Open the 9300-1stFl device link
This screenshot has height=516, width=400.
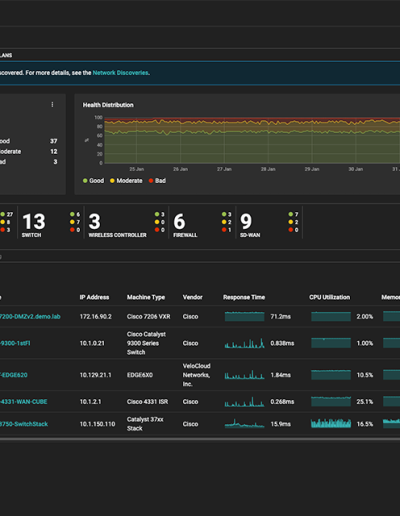coord(15,343)
